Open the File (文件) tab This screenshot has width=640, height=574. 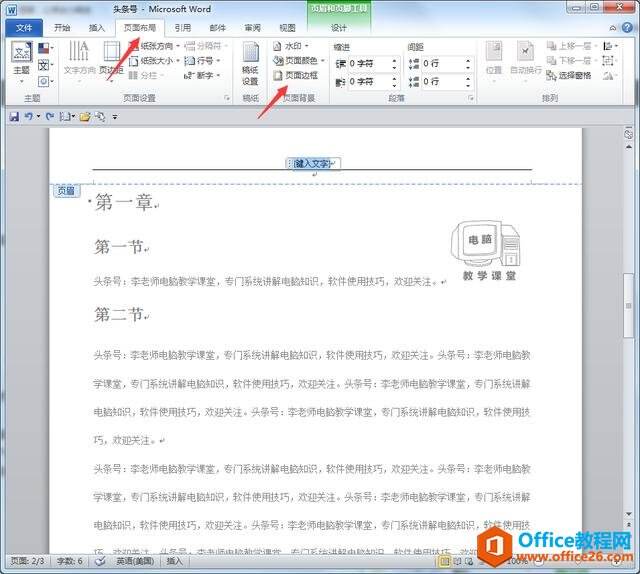coord(24,28)
